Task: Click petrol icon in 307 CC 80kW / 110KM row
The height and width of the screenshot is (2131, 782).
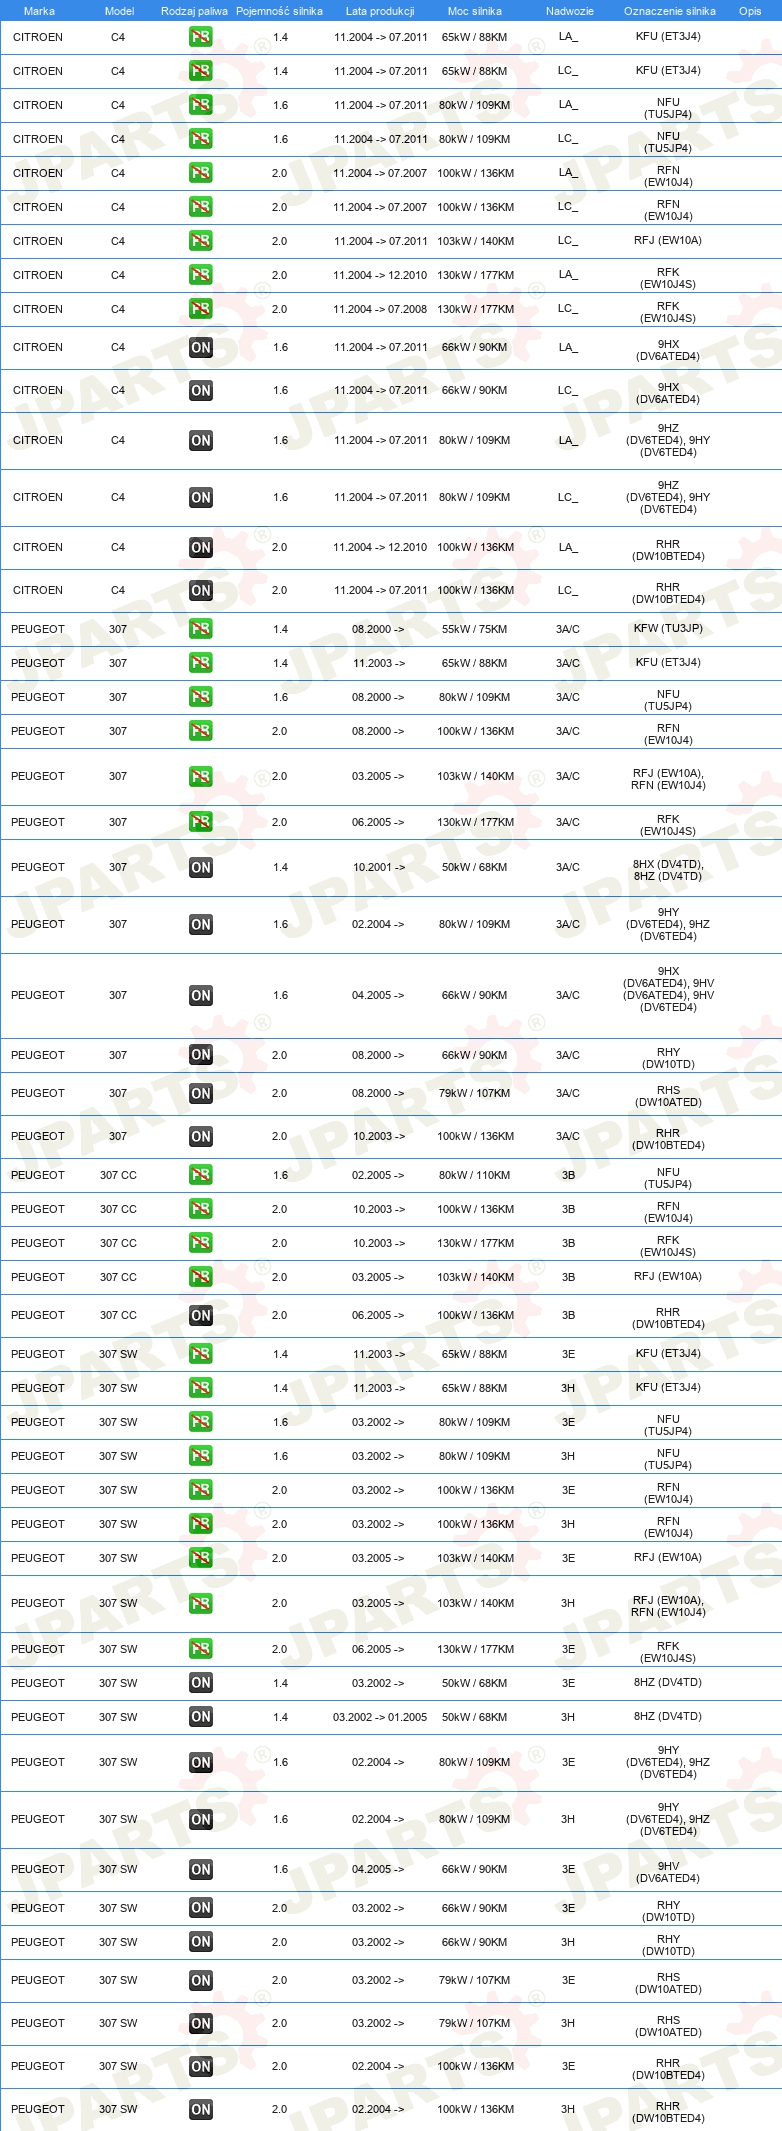Action: point(201,1175)
